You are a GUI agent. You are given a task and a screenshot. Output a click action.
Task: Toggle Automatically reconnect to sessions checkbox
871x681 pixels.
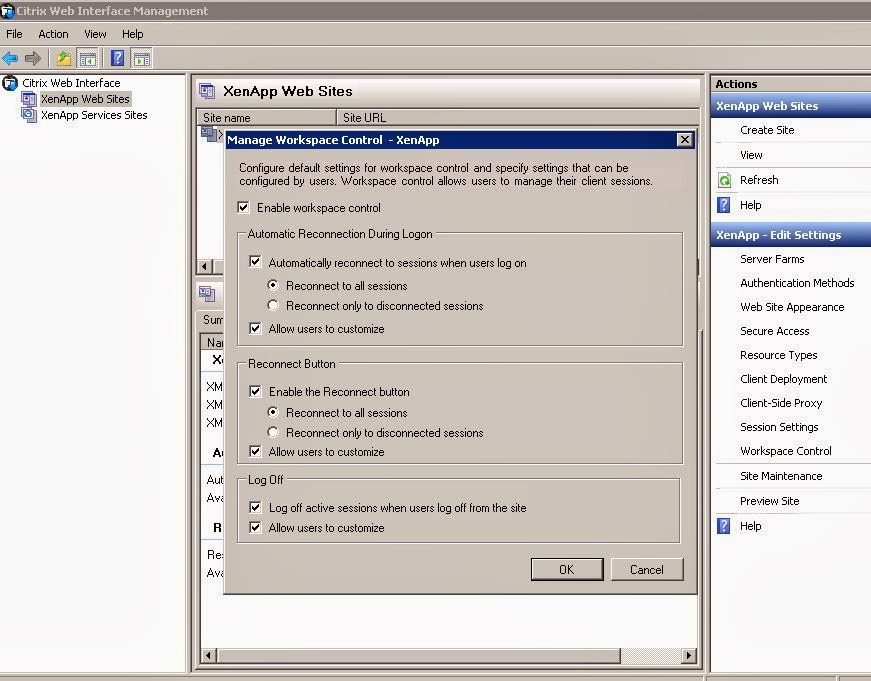pyautogui.click(x=255, y=261)
